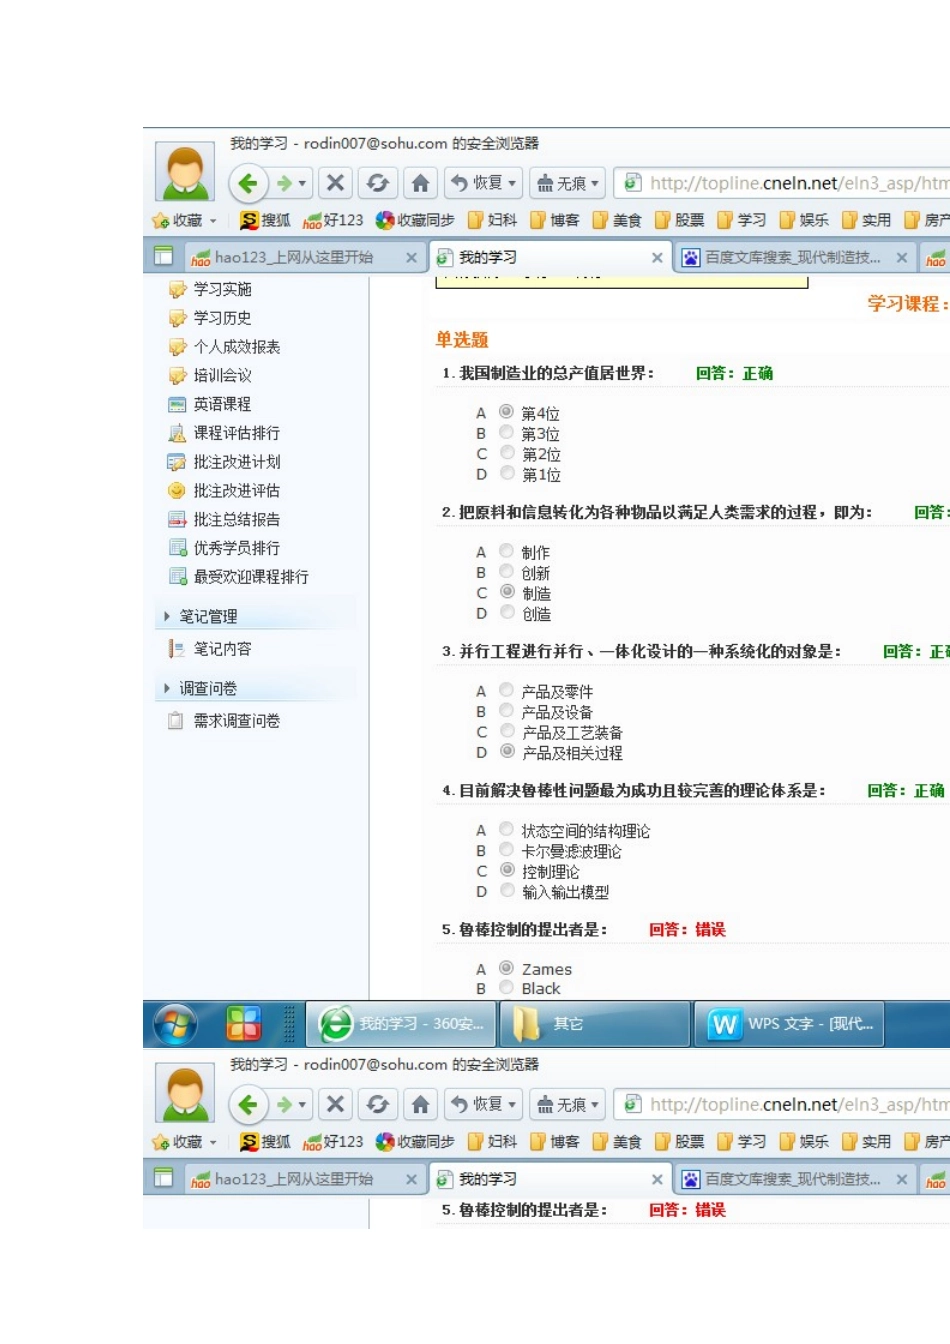Open forward history dropdown arrow in upper toolbar
950x1344 pixels.
point(303,184)
